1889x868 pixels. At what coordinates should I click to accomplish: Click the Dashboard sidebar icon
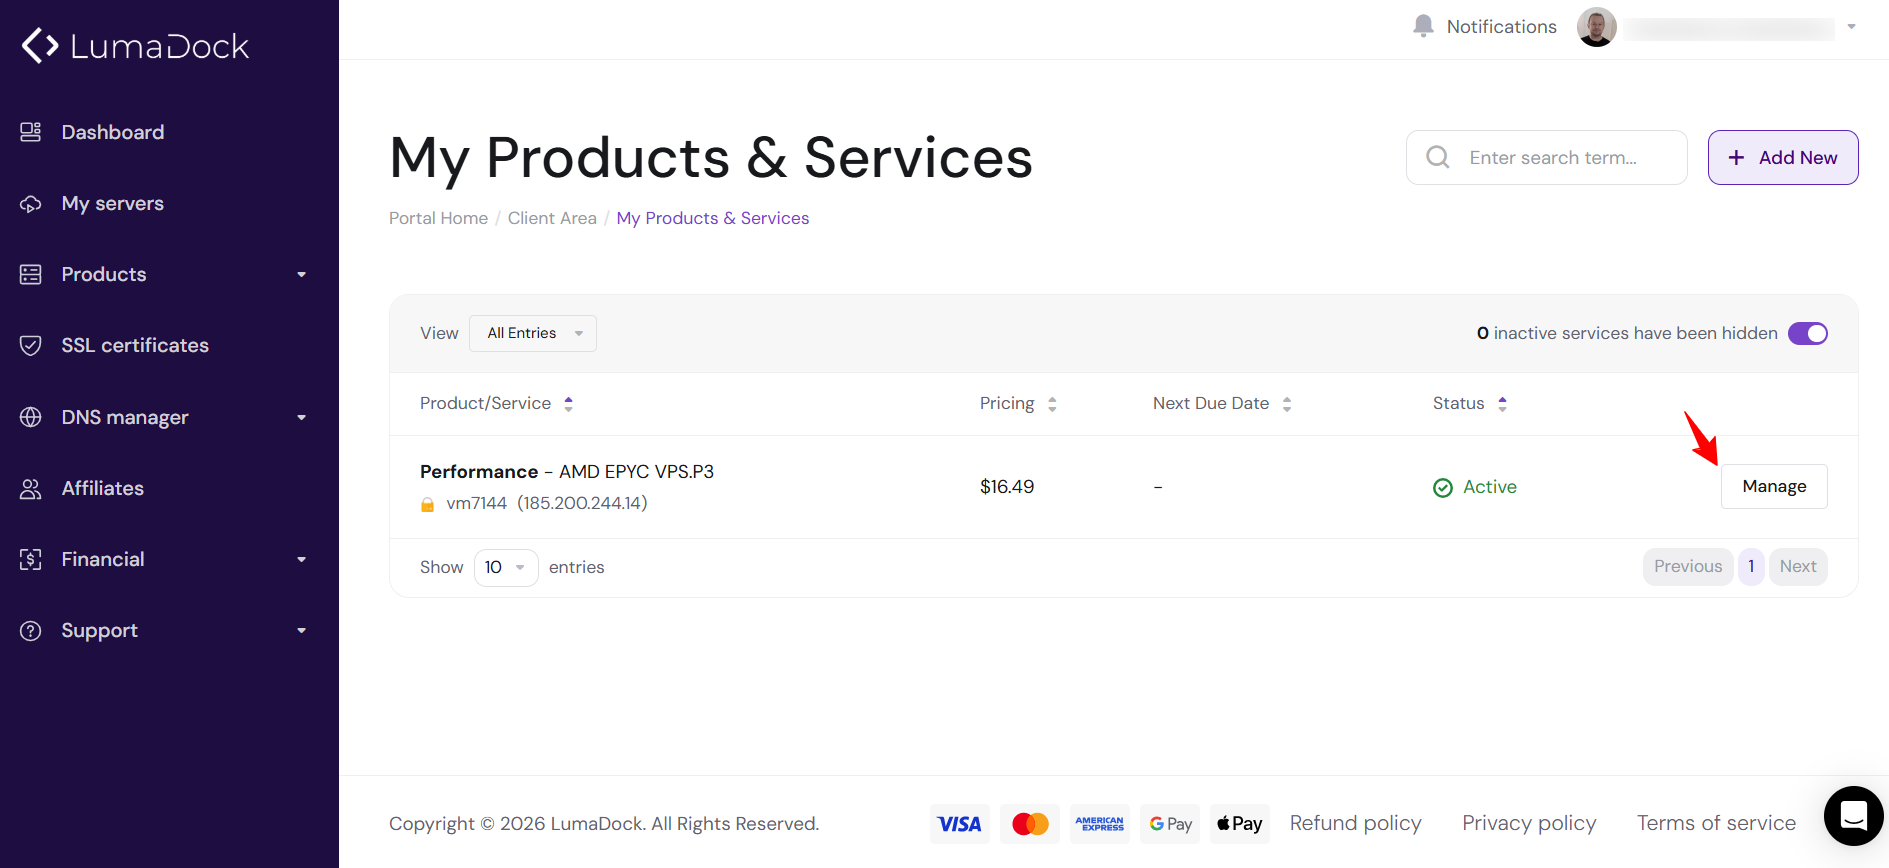click(31, 132)
